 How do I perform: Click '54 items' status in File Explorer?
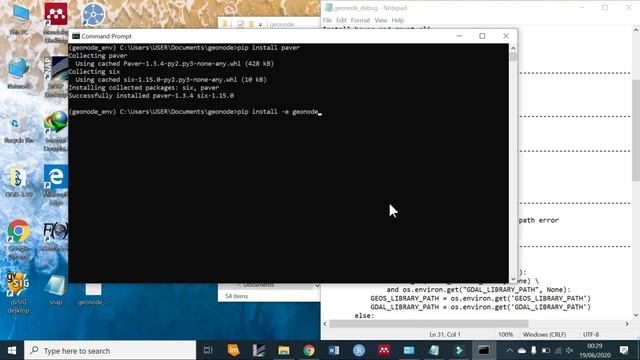[x=236, y=296]
